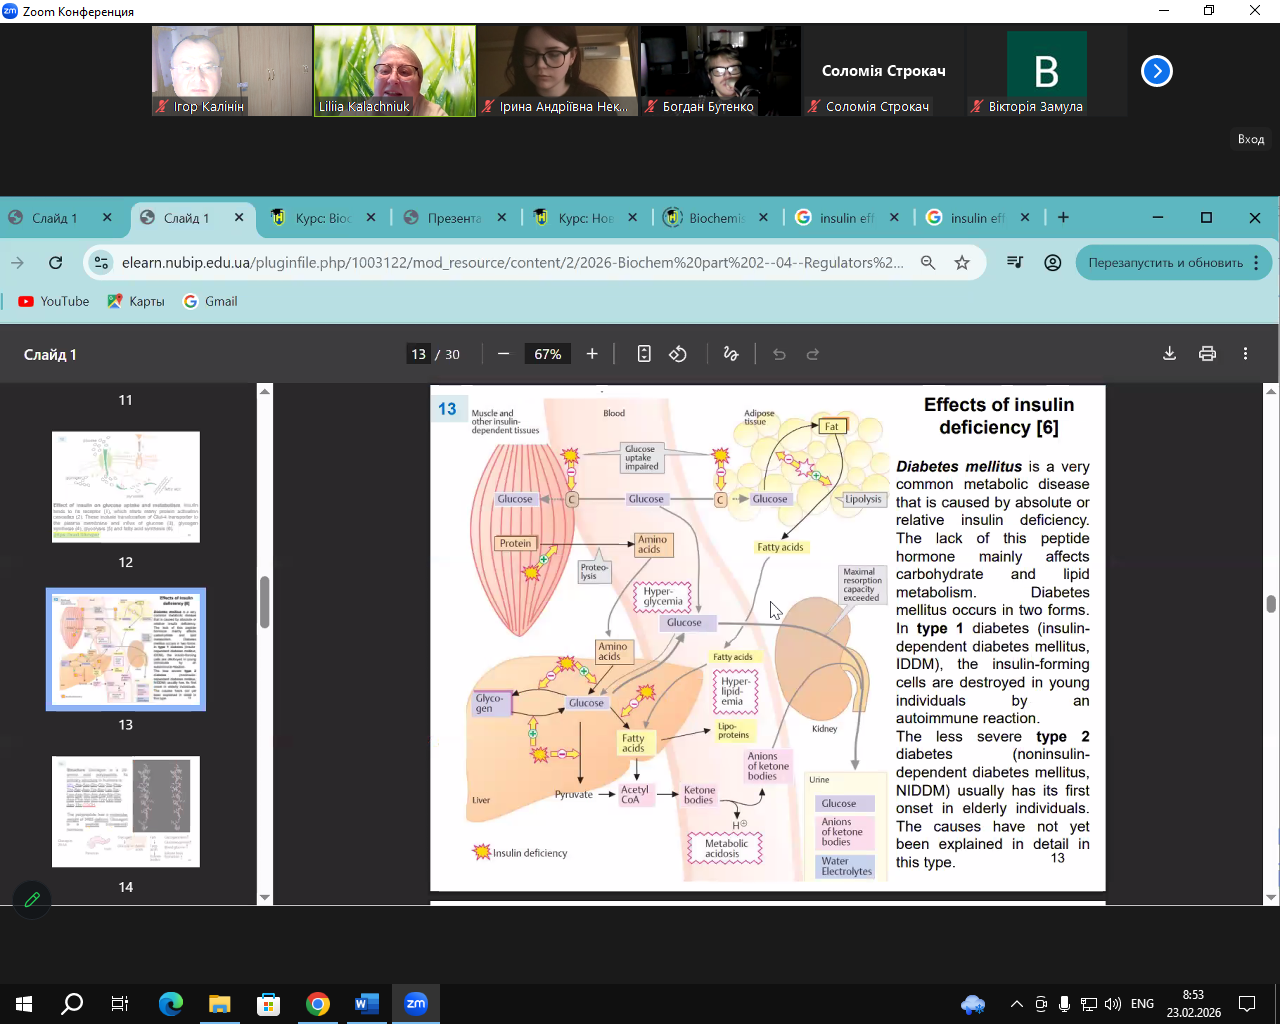1280x1024 pixels.
Task: Reload the browser page
Action: click(56, 263)
